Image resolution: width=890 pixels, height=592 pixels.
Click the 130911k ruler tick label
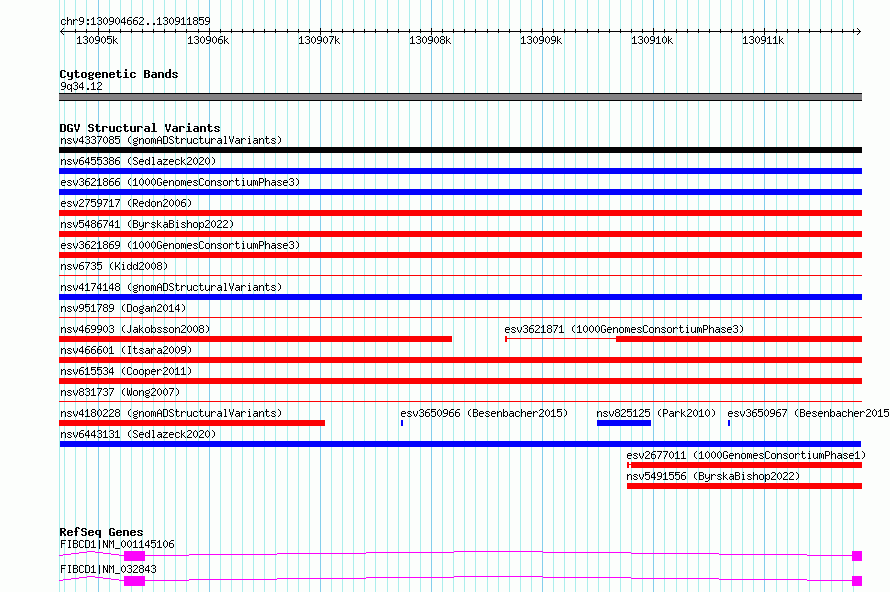click(x=763, y=40)
